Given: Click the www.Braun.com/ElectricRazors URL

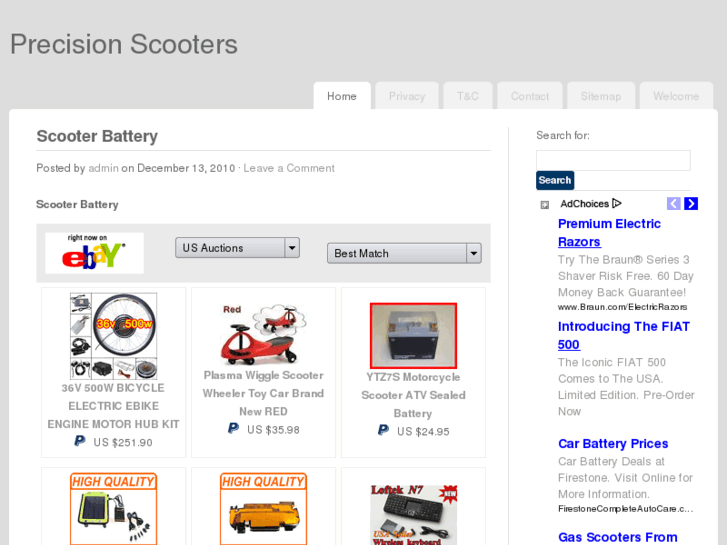Looking at the screenshot, I should (x=622, y=307).
